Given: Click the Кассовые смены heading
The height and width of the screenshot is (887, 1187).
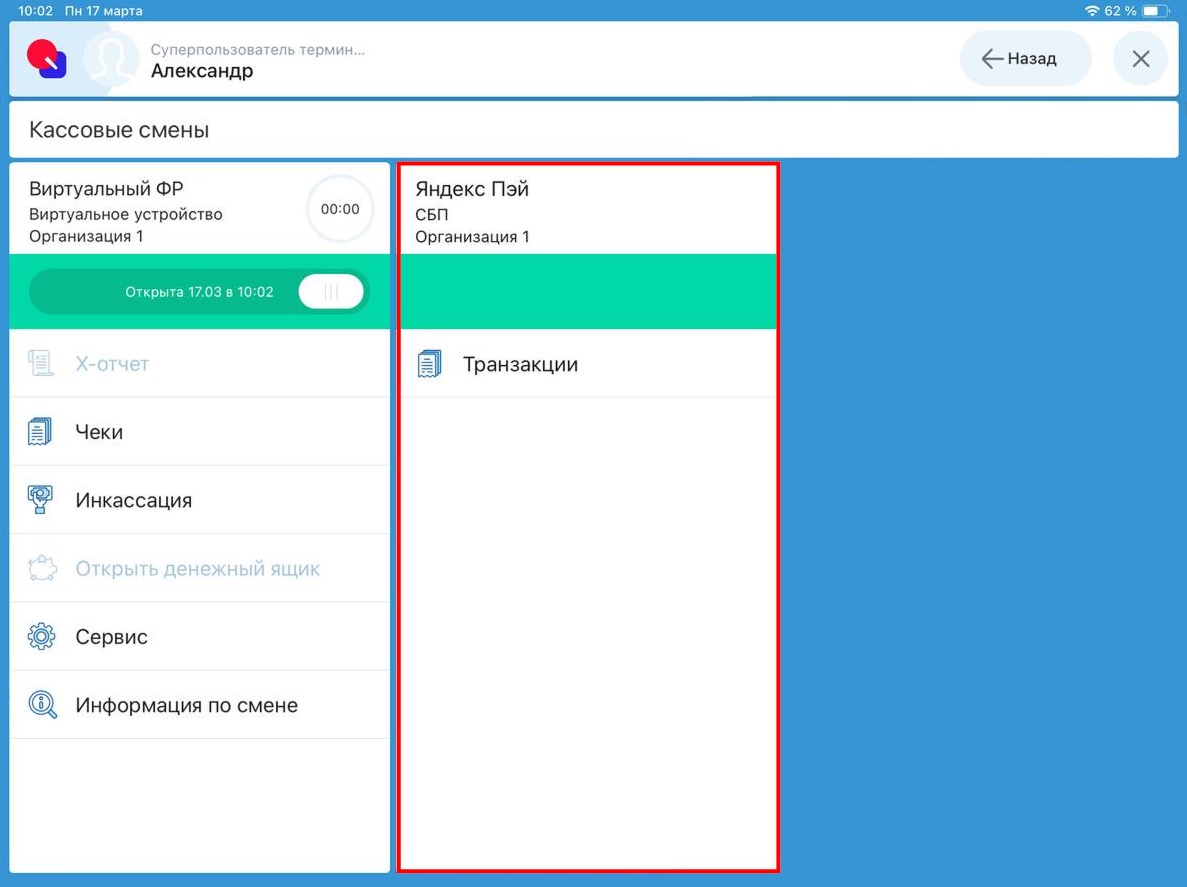Looking at the screenshot, I should click(x=119, y=130).
